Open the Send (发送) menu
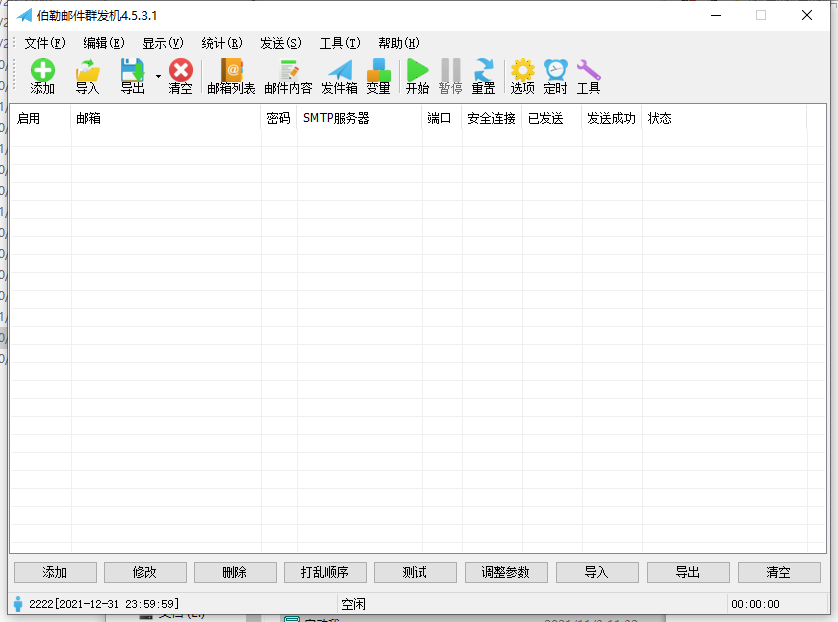The width and height of the screenshot is (838, 622). (281, 43)
